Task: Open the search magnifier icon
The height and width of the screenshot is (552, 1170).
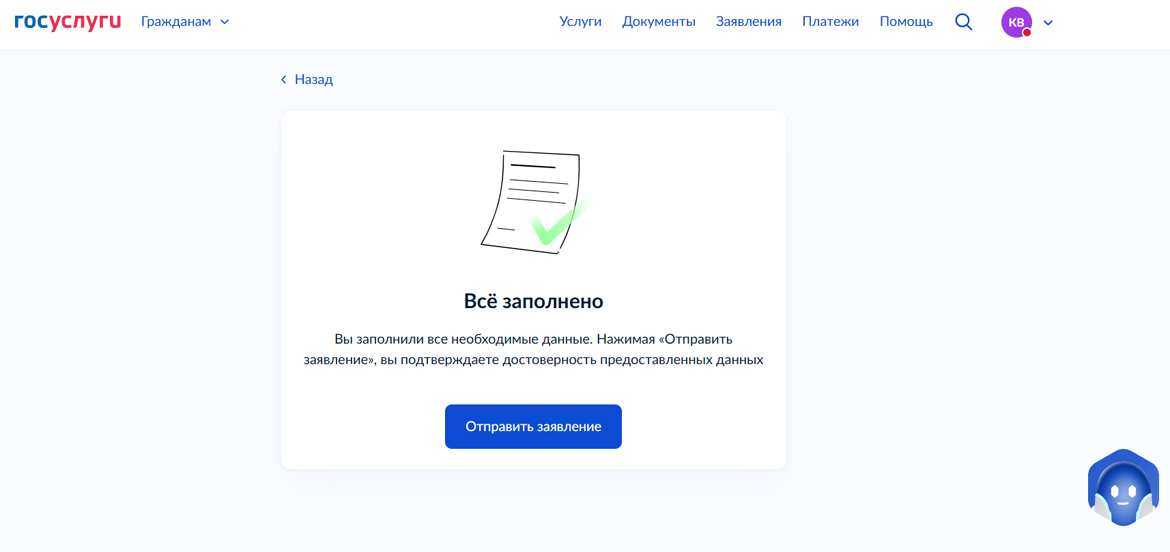Action: 963,22
